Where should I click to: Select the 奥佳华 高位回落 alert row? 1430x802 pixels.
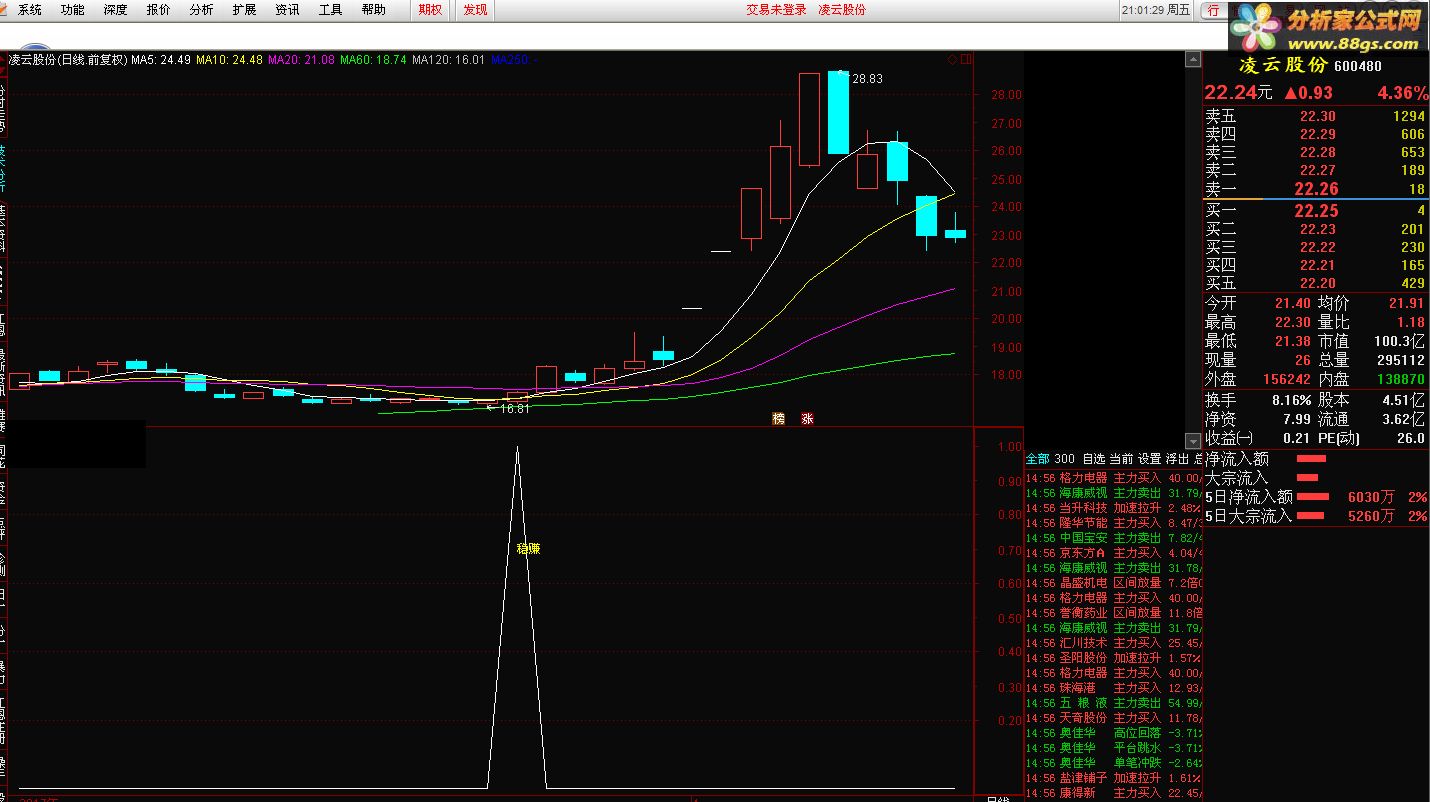(x=1114, y=733)
